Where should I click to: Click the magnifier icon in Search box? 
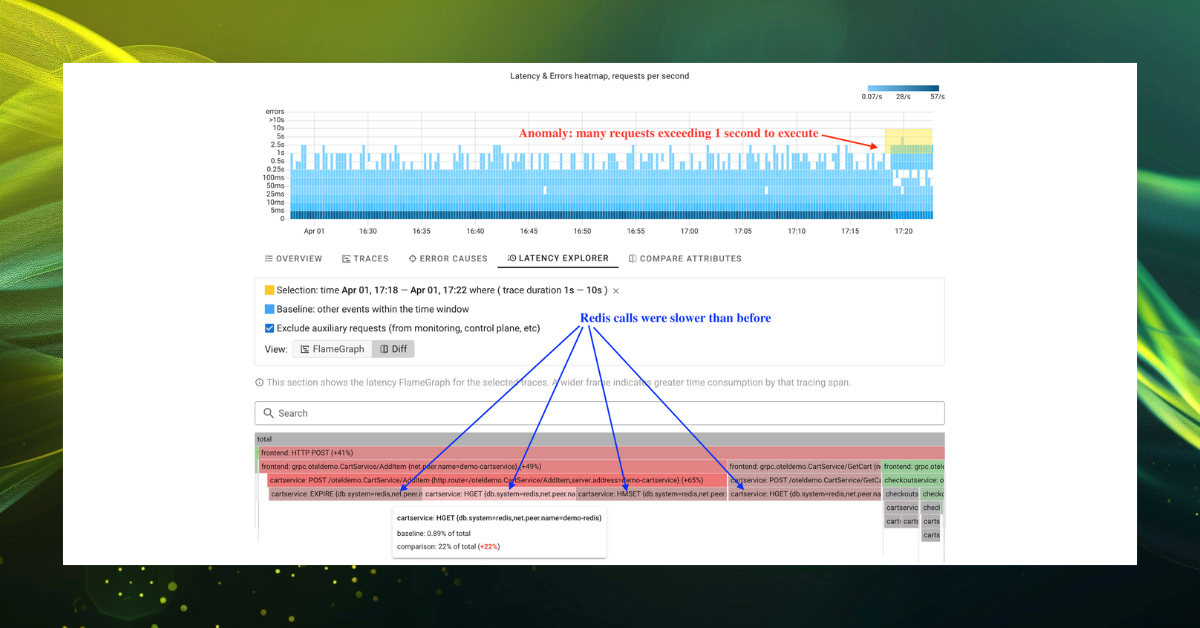268,413
